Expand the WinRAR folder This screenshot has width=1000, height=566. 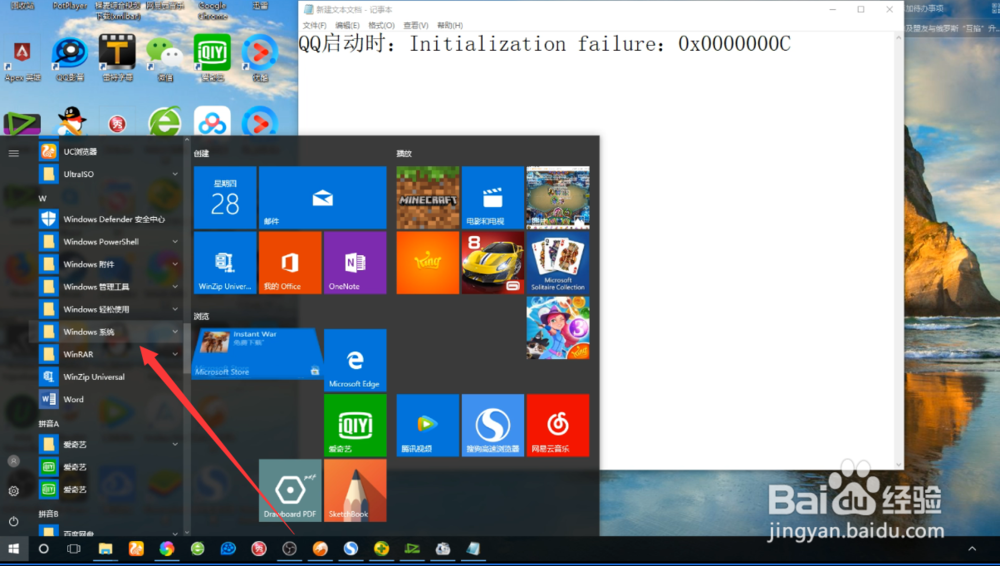click(x=108, y=354)
